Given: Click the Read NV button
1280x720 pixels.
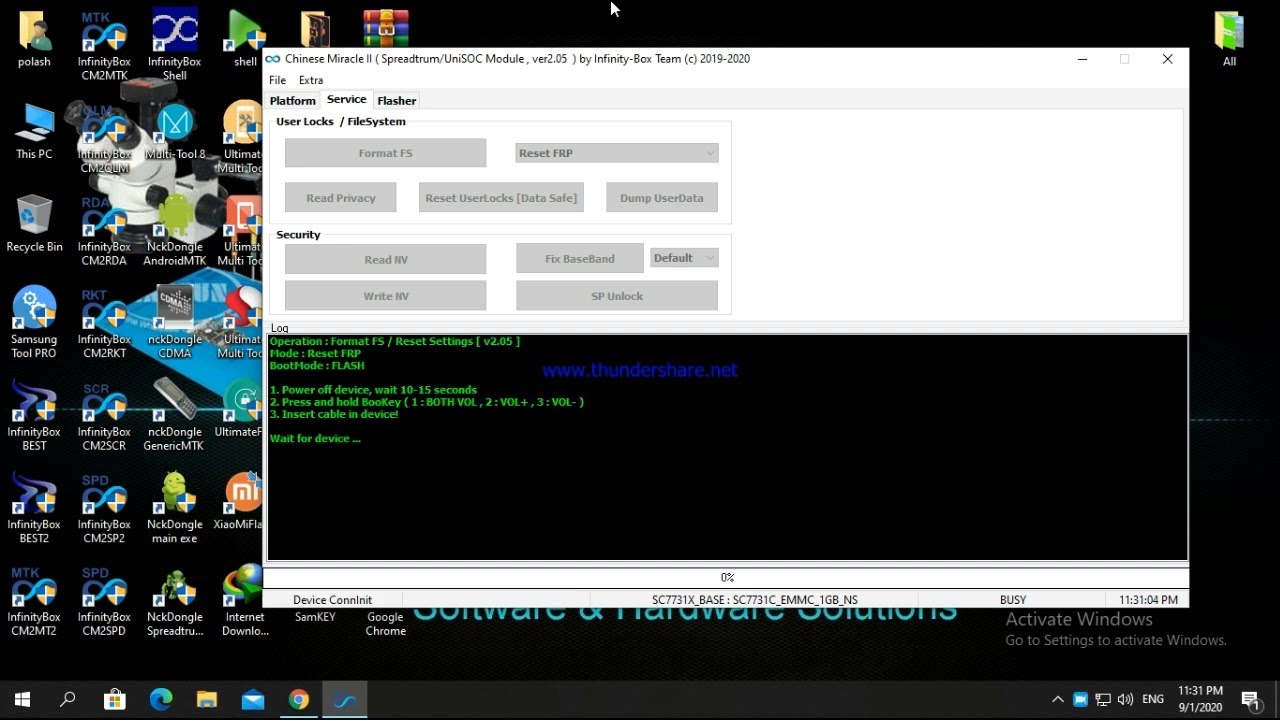Looking at the screenshot, I should pyautogui.click(x=385, y=259).
